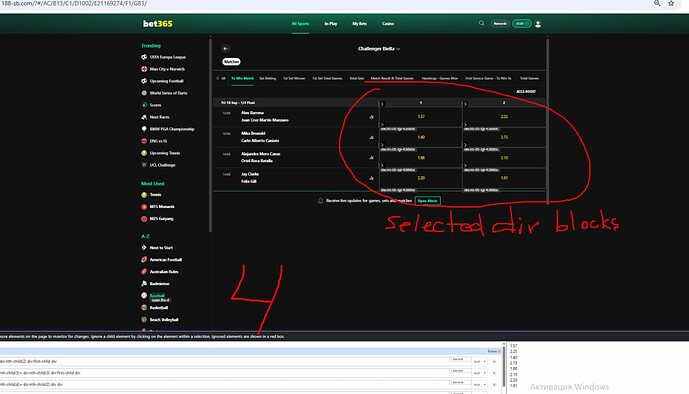The height and width of the screenshot is (394, 689).
Task: Open the All Sports tab
Action: pos(301,24)
